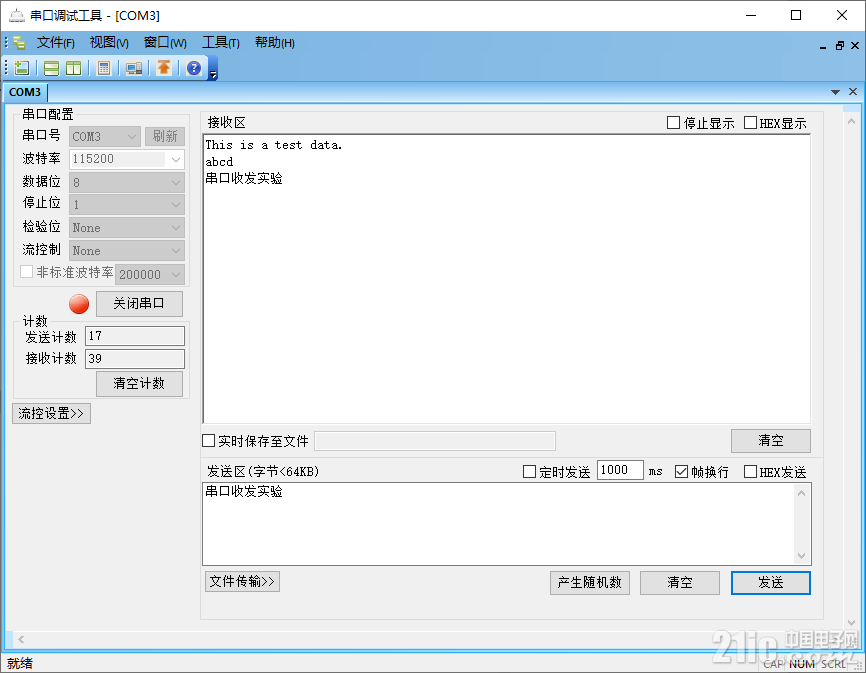866x673 pixels.
Task: Open the 帮助(H) menu
Action: pyautogui.click(x=274, y=43)
